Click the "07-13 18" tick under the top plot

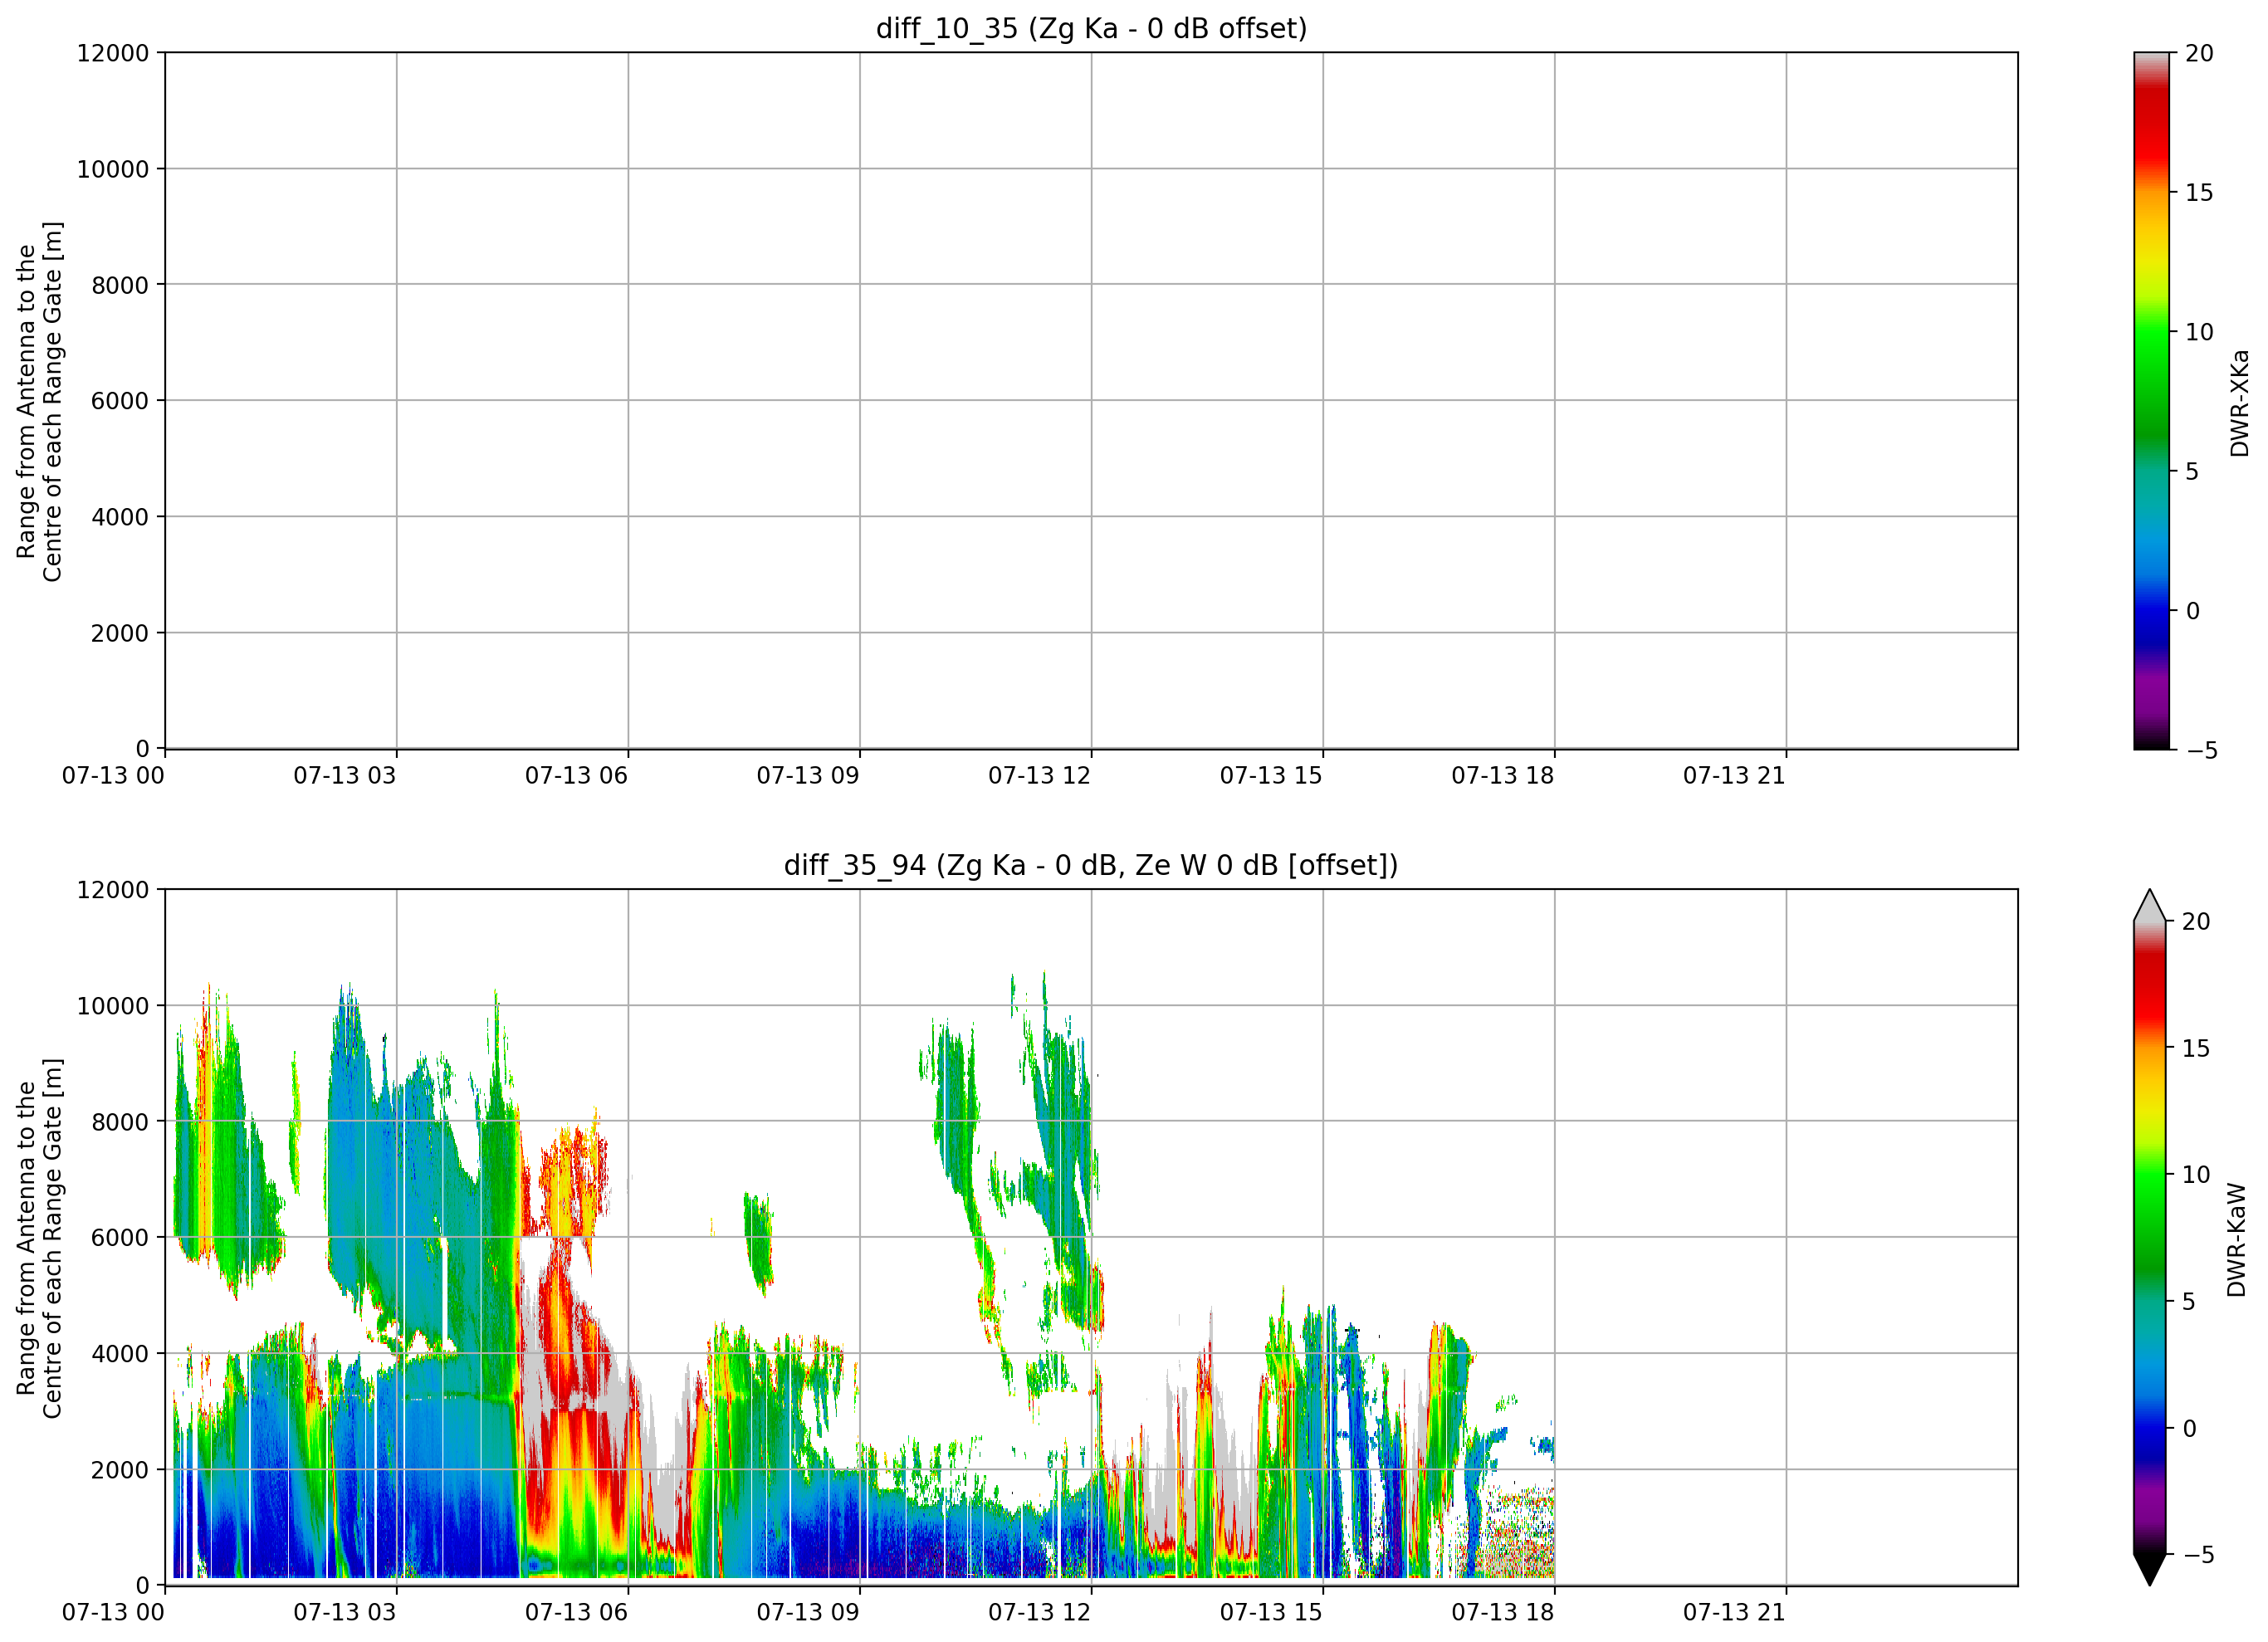click(1503, 775)
